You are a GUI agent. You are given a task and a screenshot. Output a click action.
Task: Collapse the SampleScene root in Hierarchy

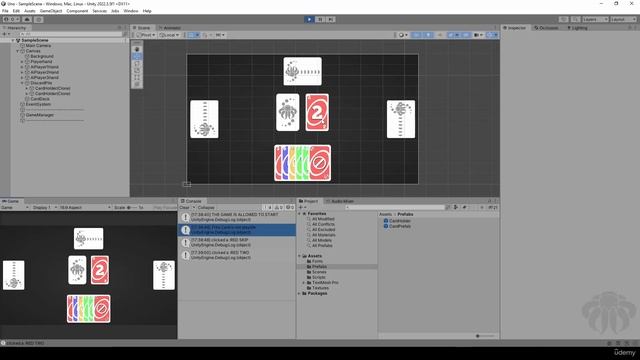click(x=13, y=40)
